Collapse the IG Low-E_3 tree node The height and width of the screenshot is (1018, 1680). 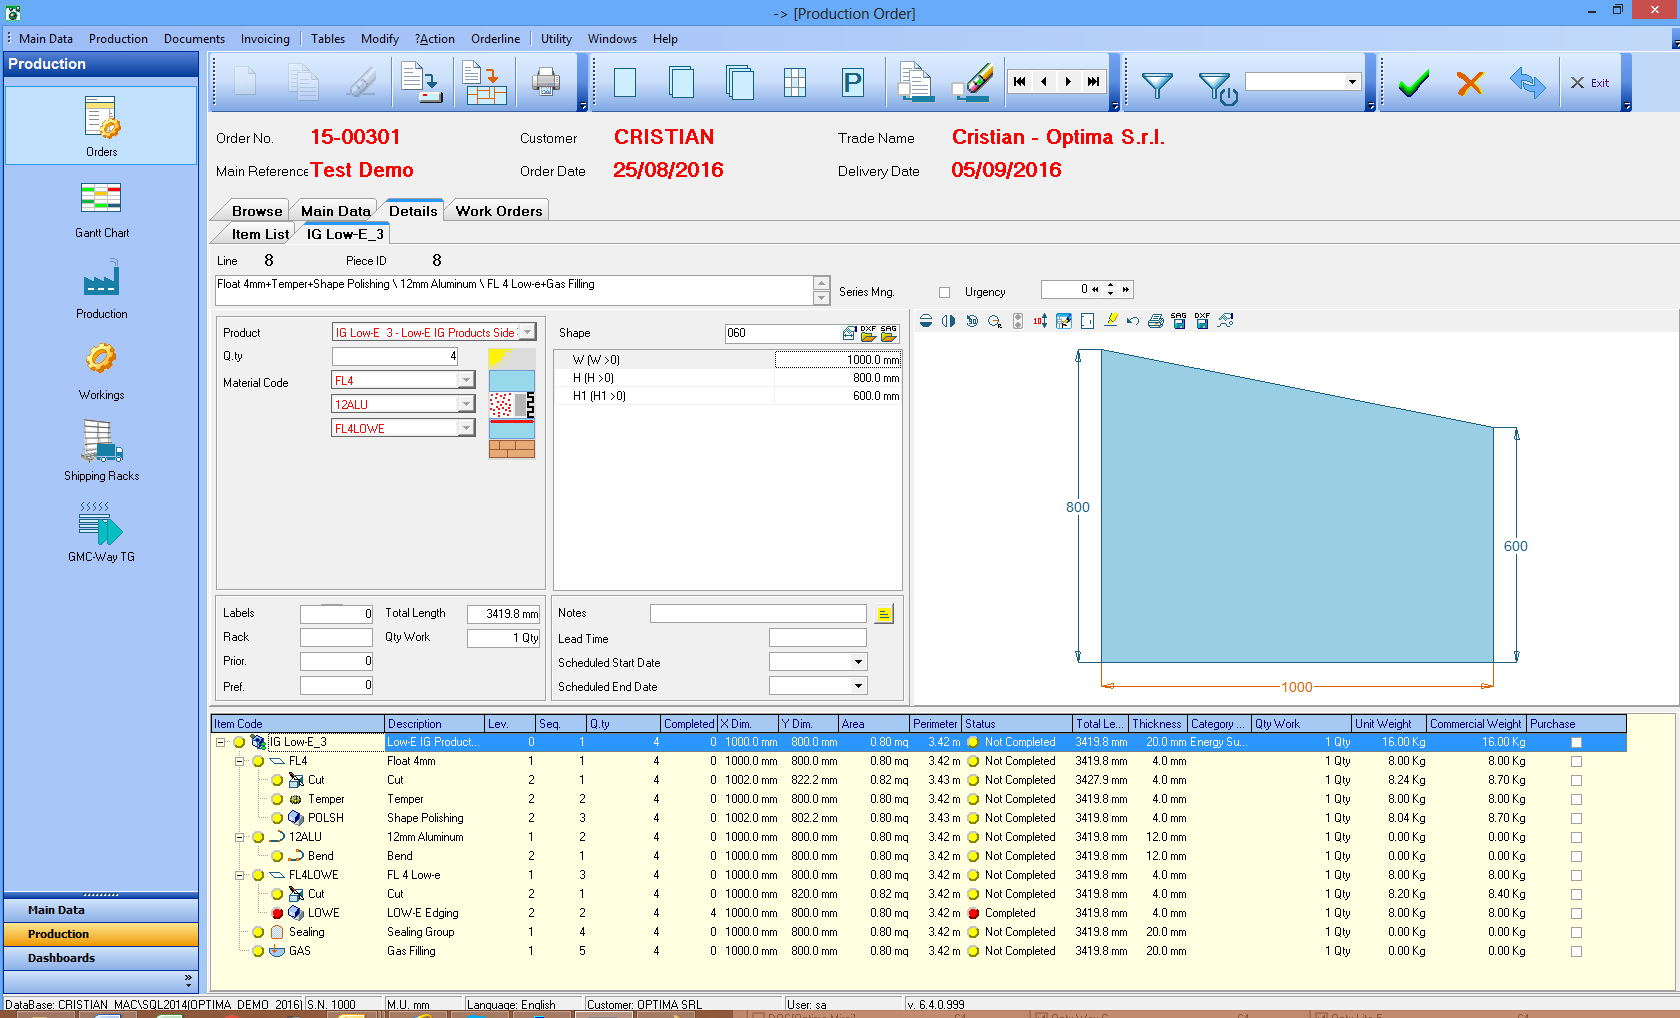click(220, 743)
